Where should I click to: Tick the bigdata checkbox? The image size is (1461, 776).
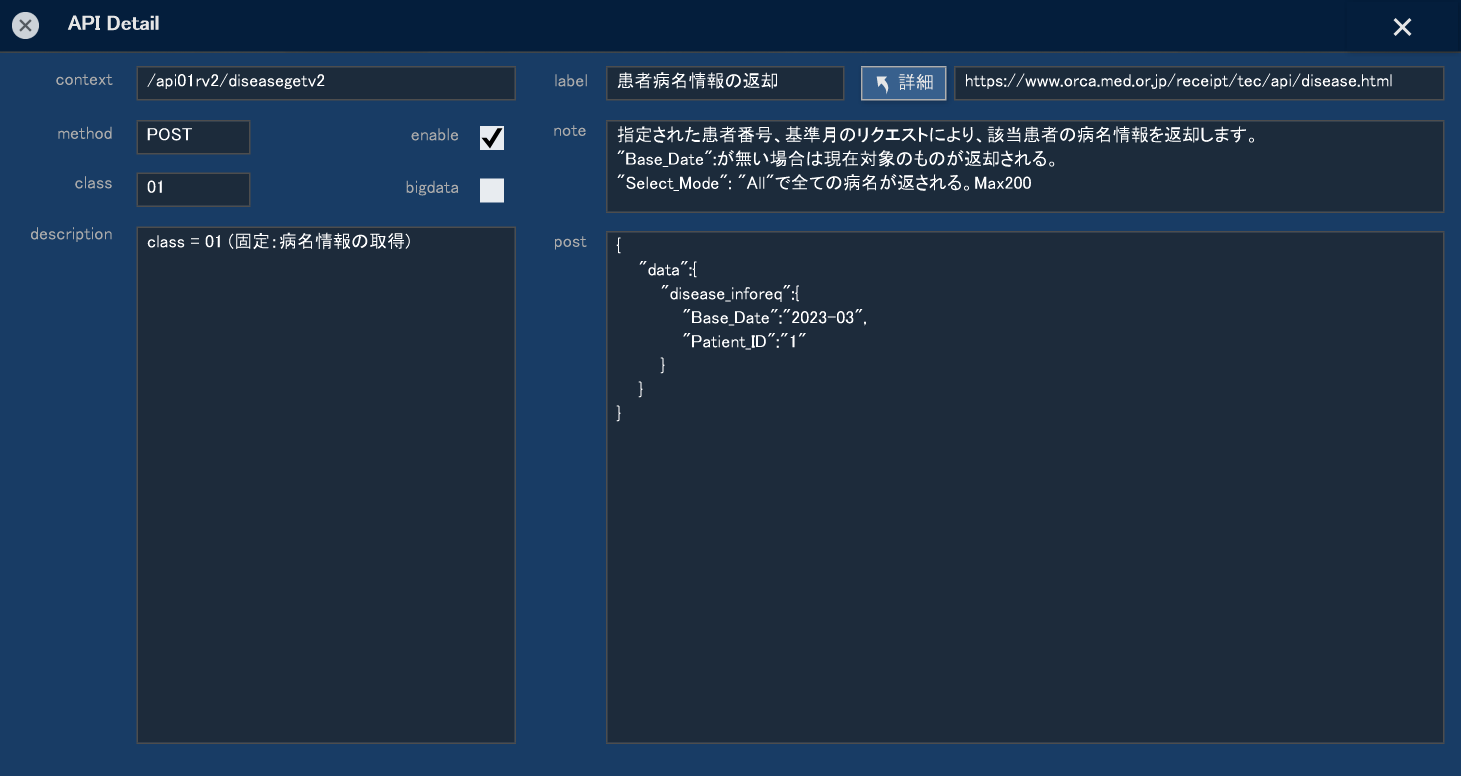pos(491,190)
